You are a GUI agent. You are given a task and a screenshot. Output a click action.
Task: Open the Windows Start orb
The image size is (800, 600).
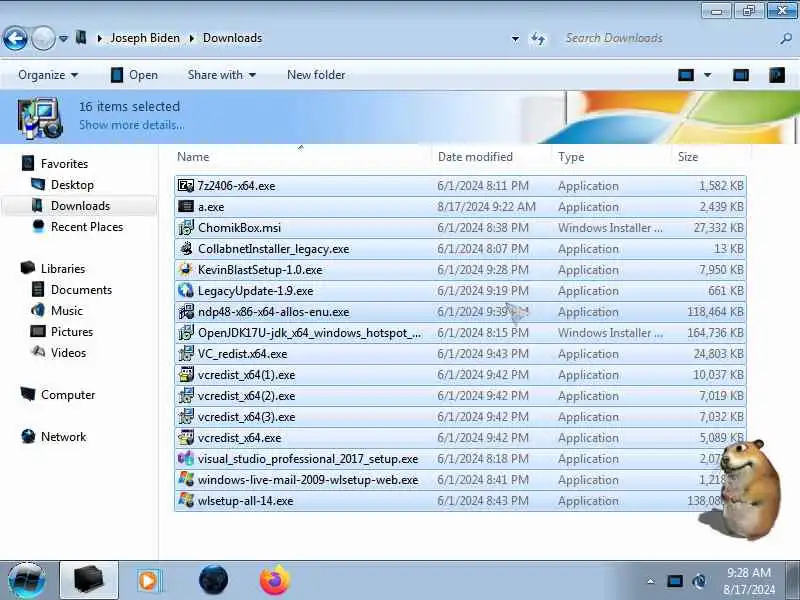click(27, 581)
